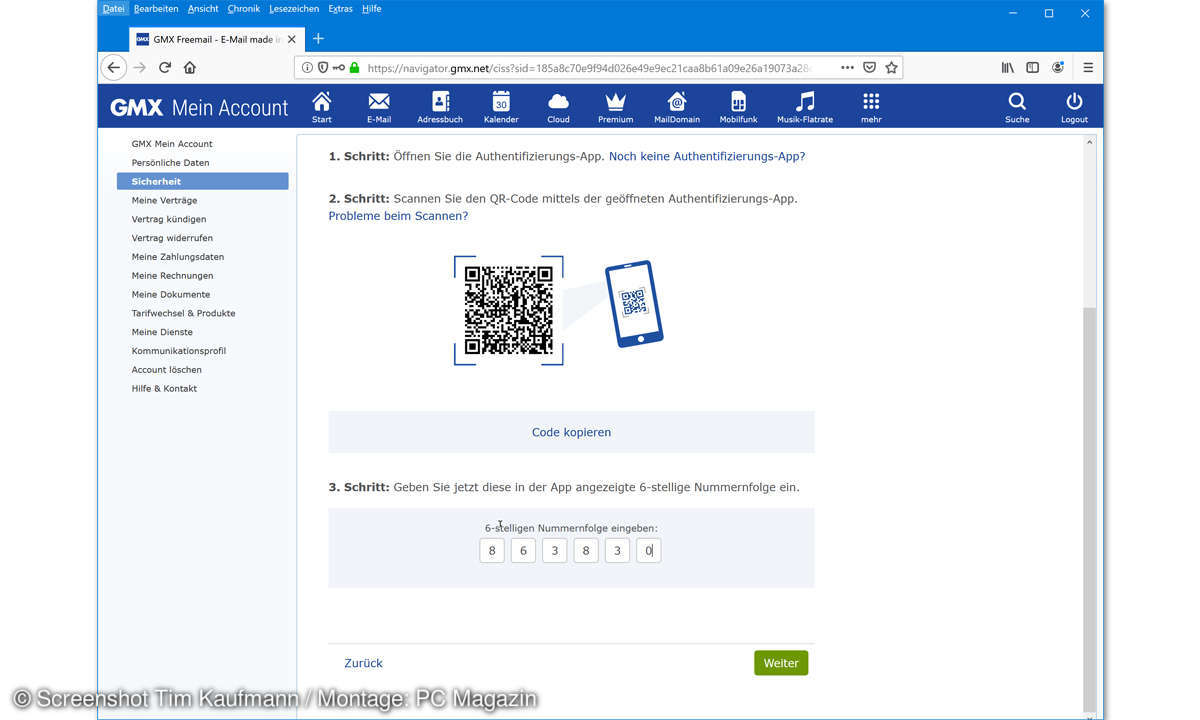Open the Hilfe menu
Screen dimensions: 1200x720
(x=371, y=9)
